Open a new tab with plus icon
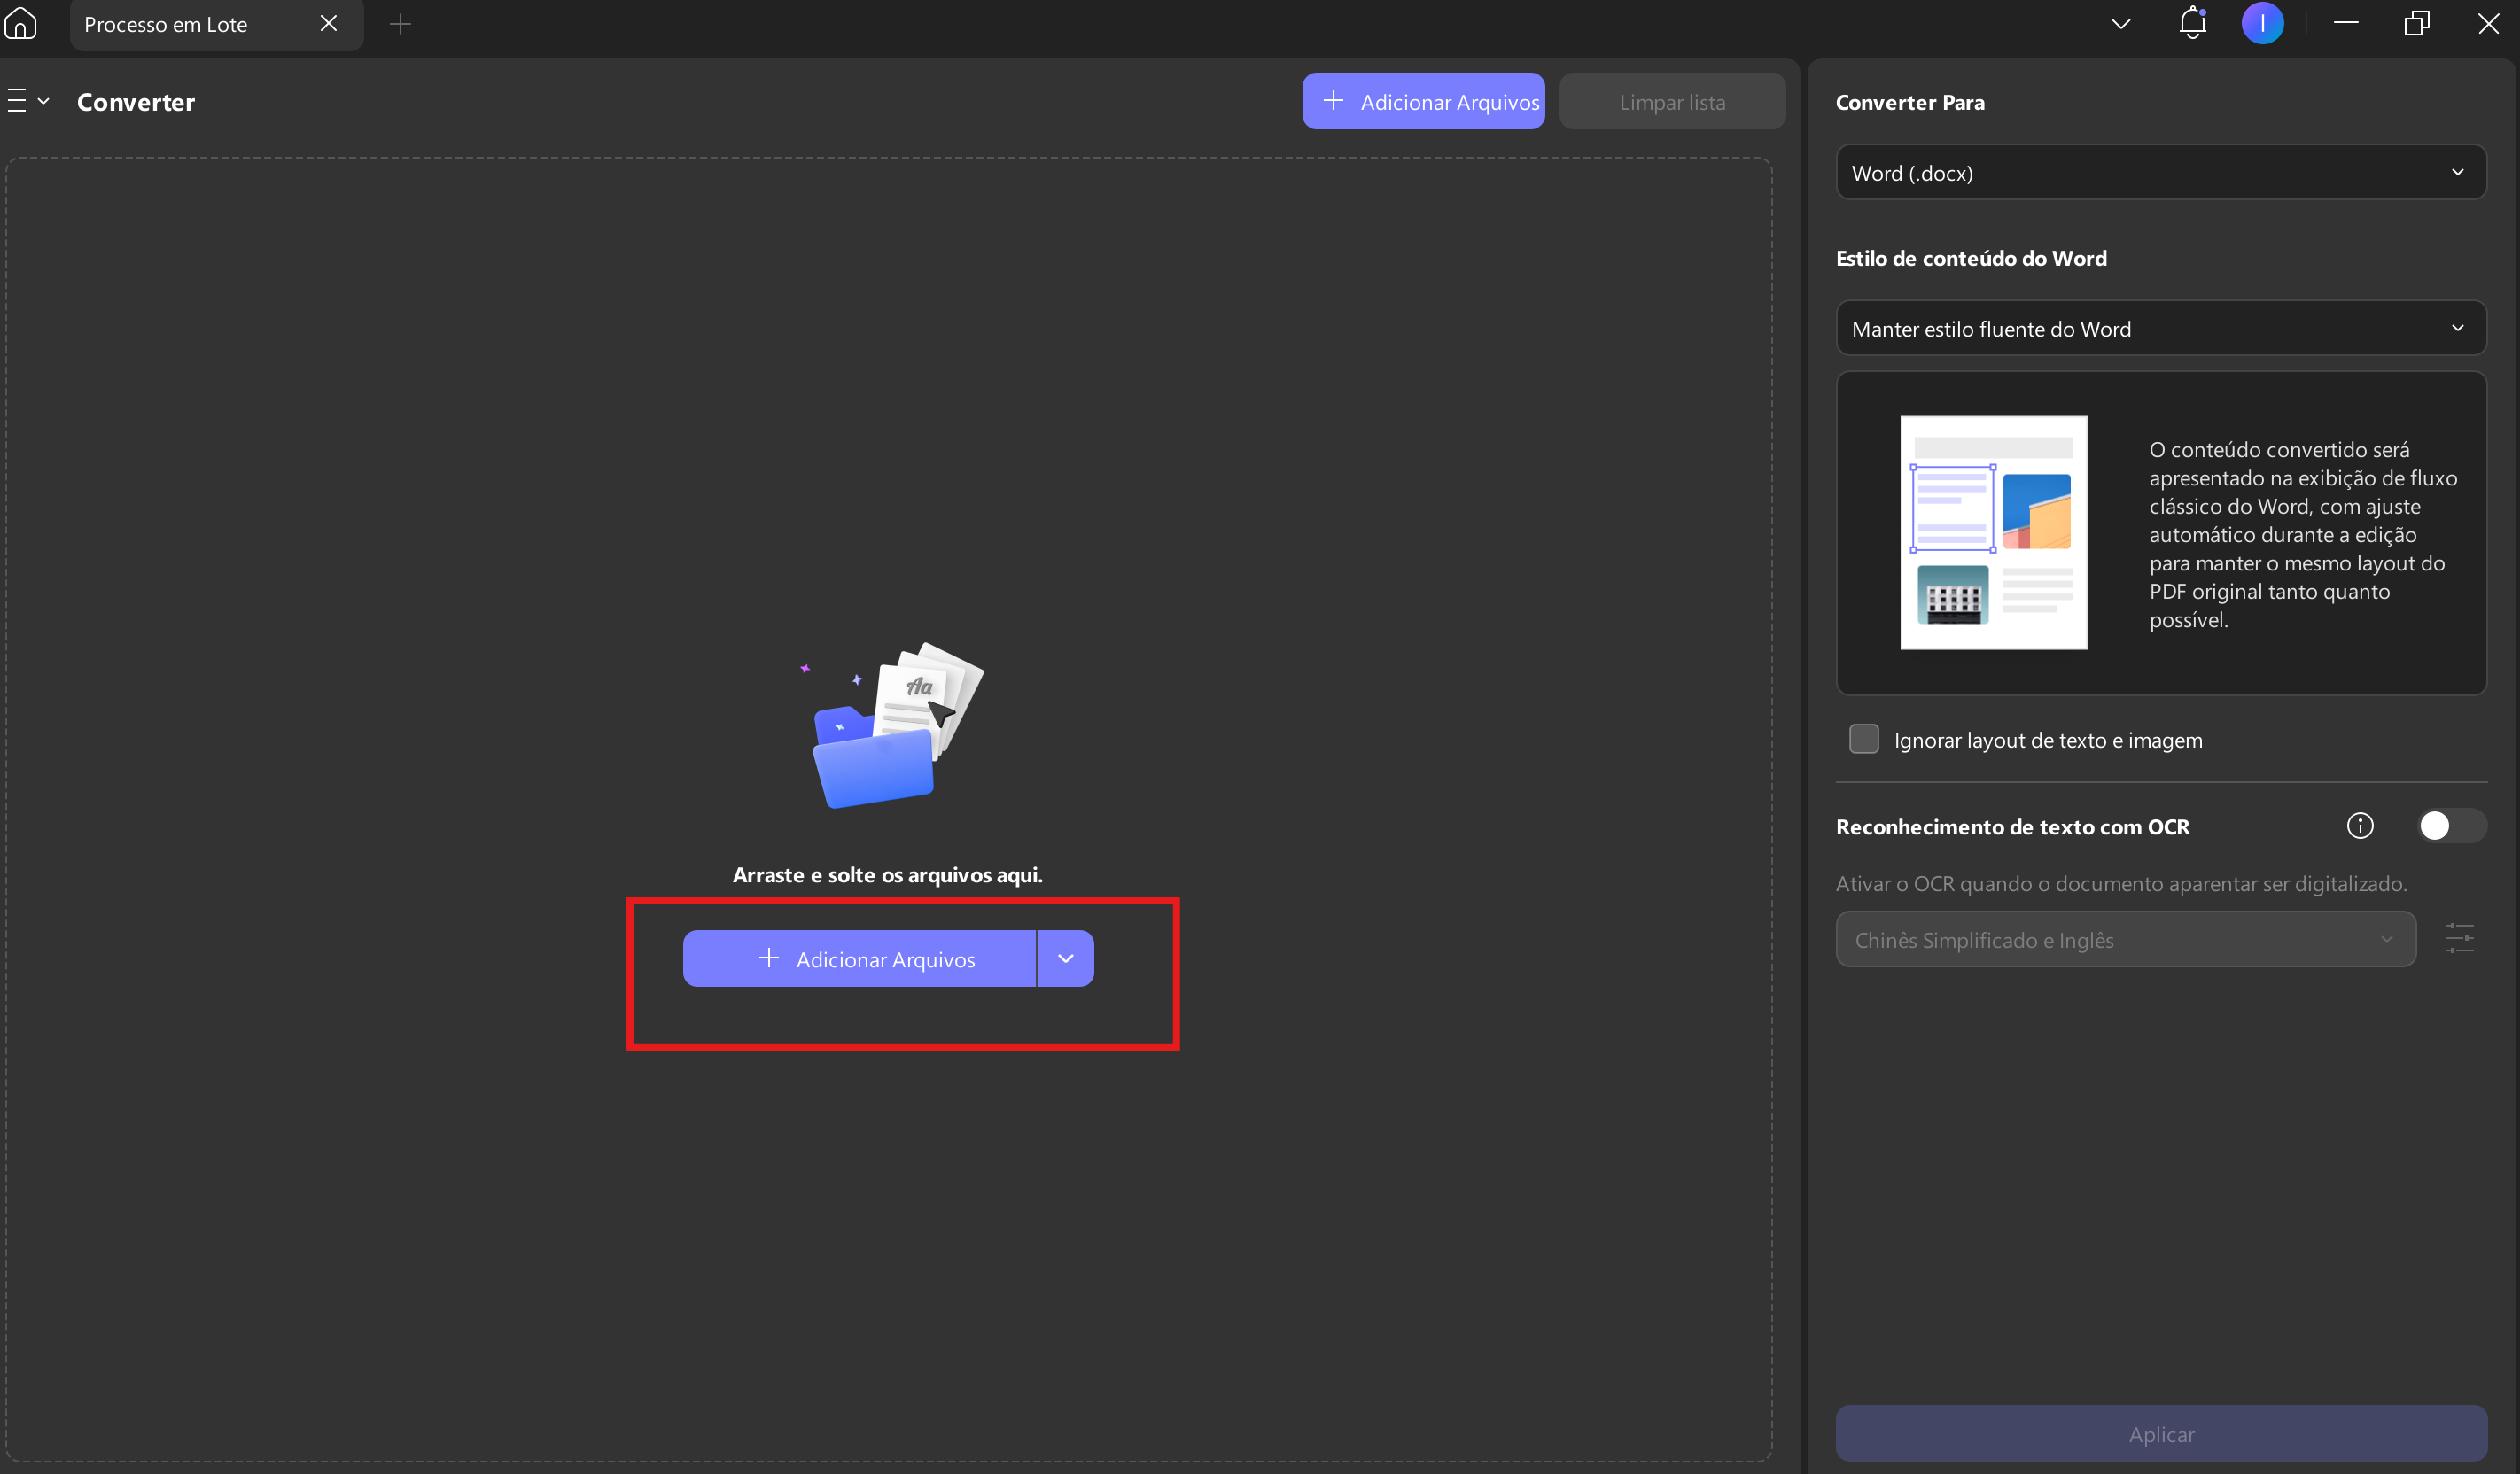The image size is (2520, 1474). tap(400, 23)
